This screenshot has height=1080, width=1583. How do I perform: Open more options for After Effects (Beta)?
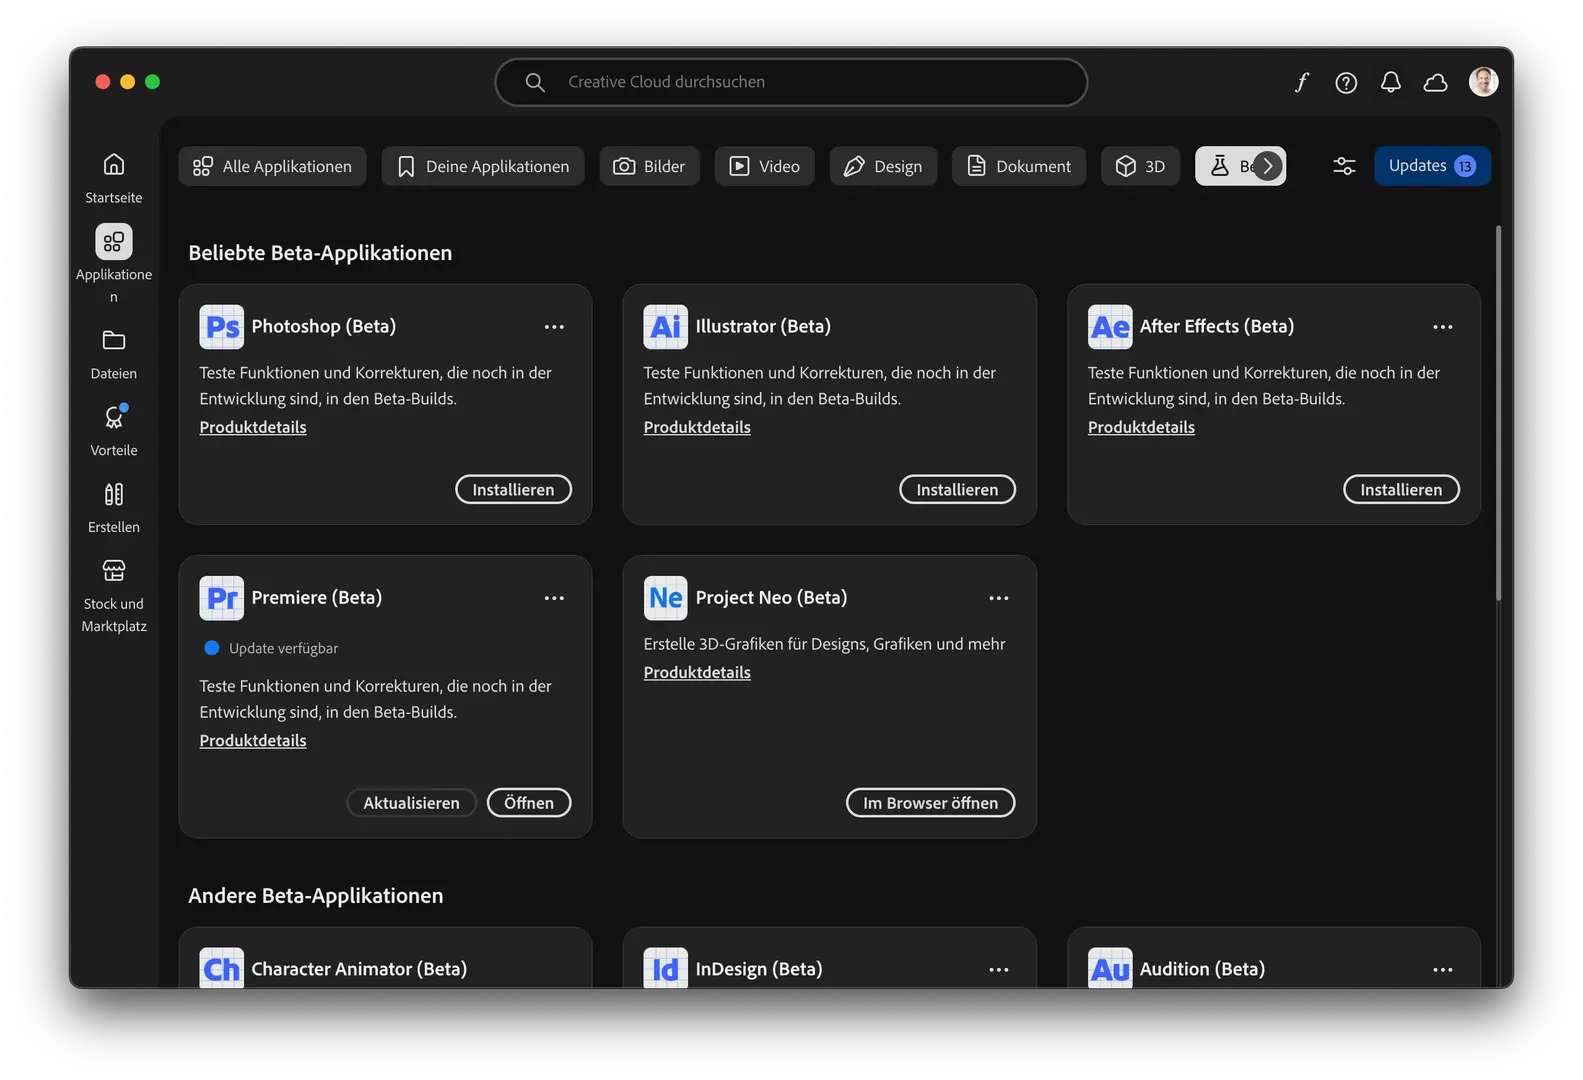point(1442,327)
